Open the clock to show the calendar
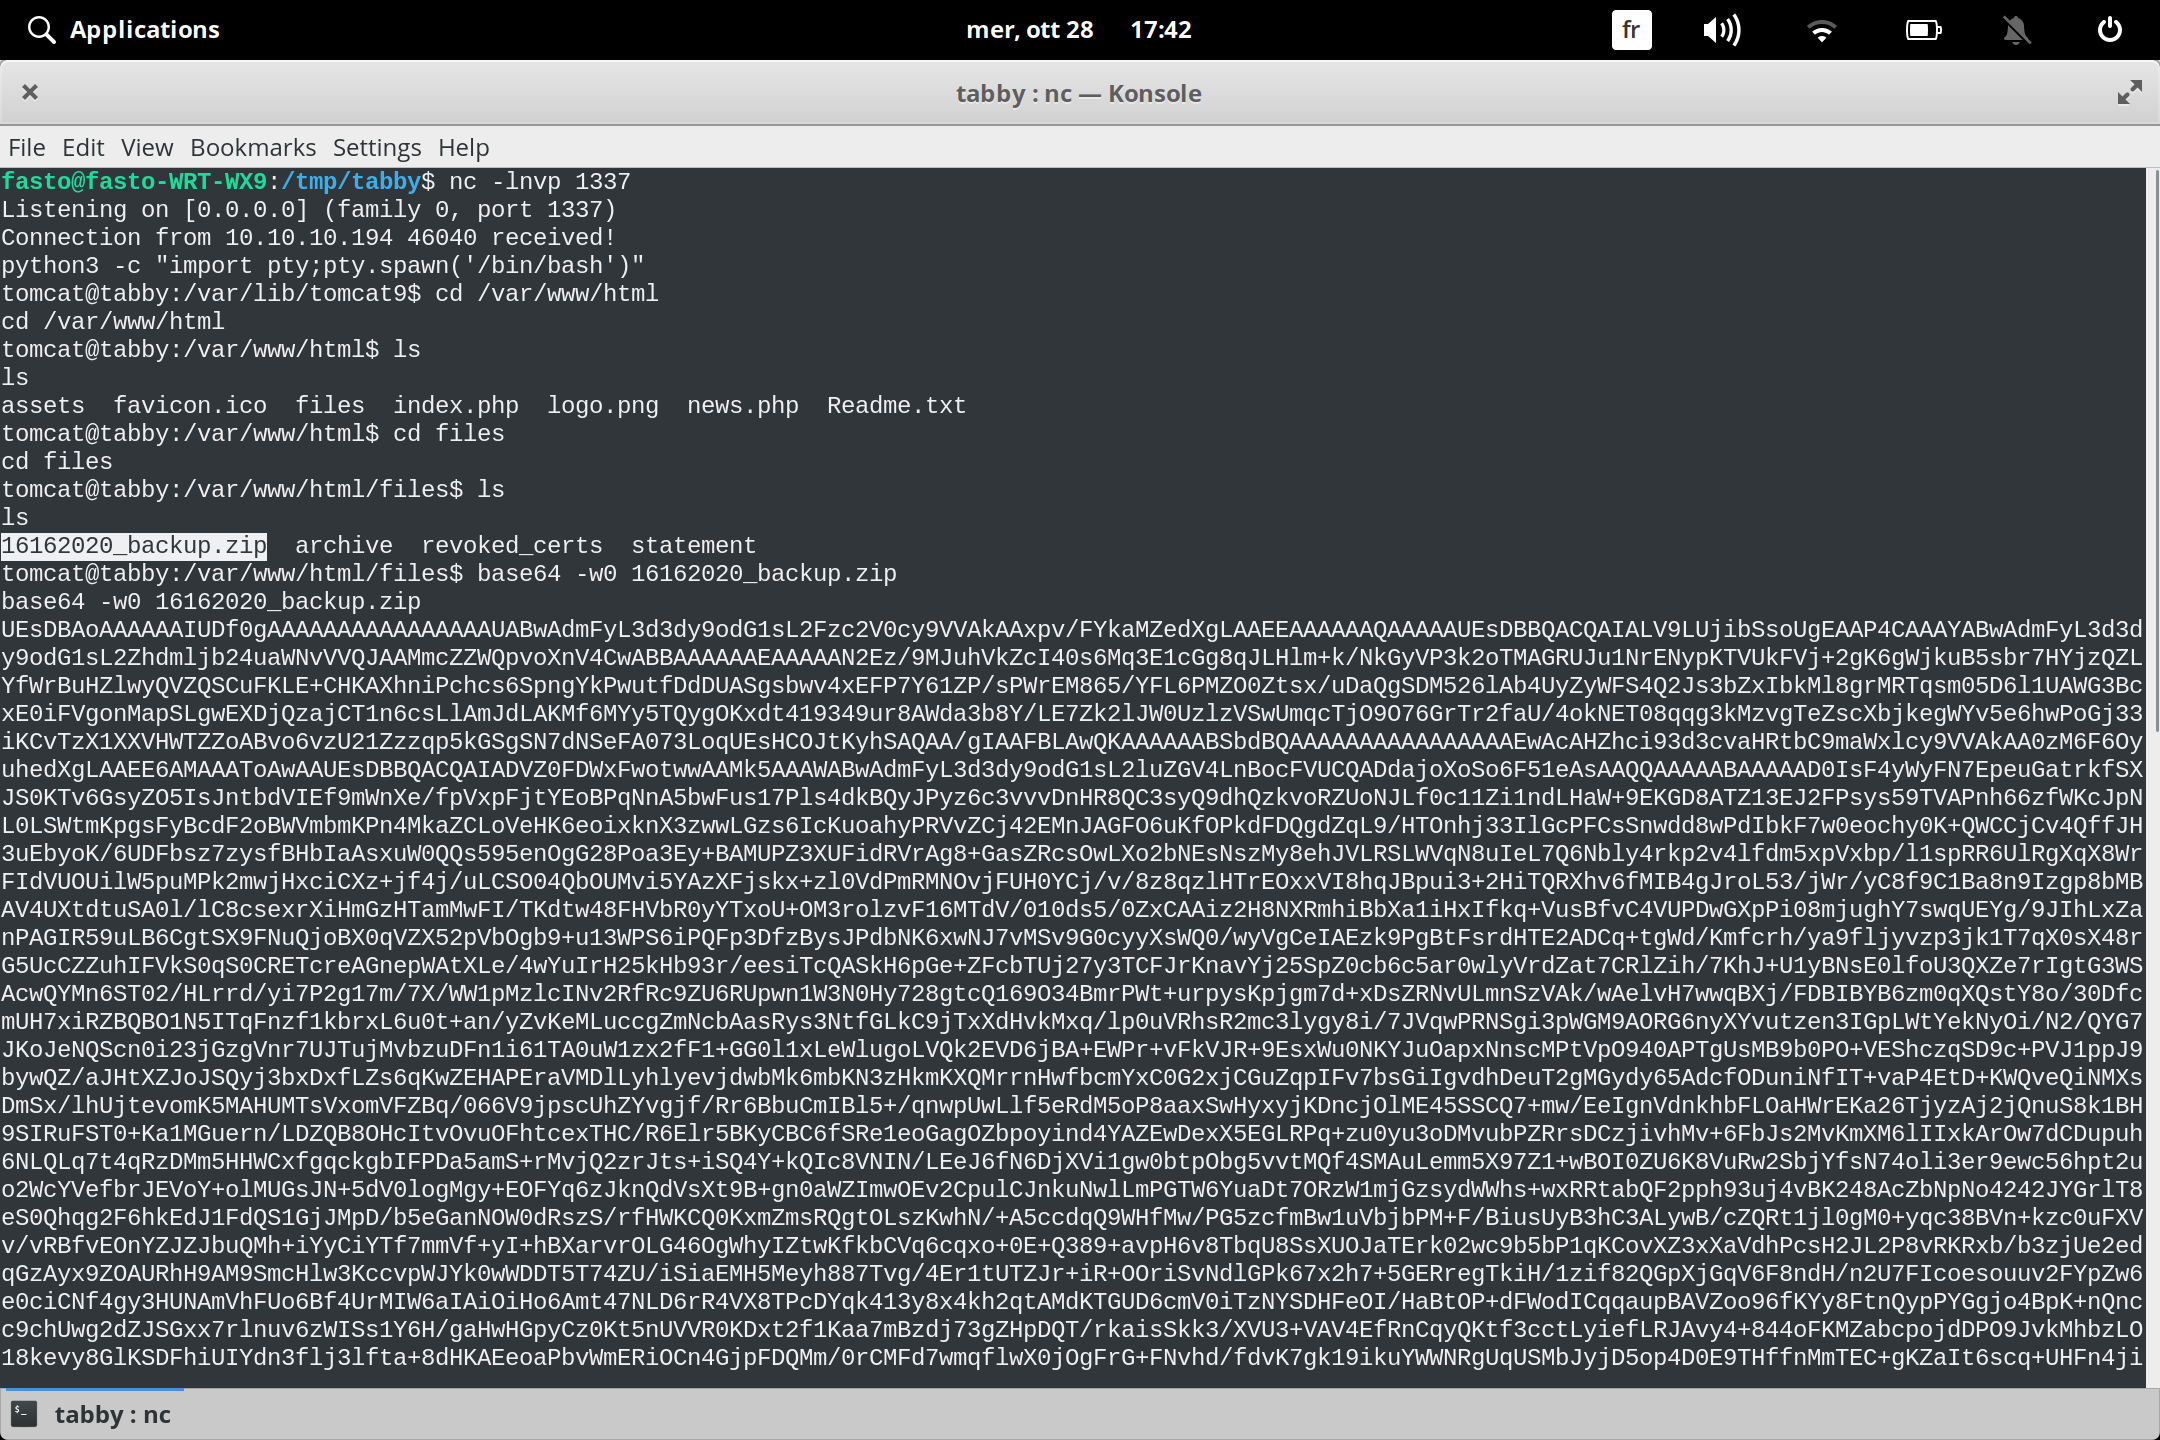Viewport: 2160px width, 1440px height. (1160, 29)
